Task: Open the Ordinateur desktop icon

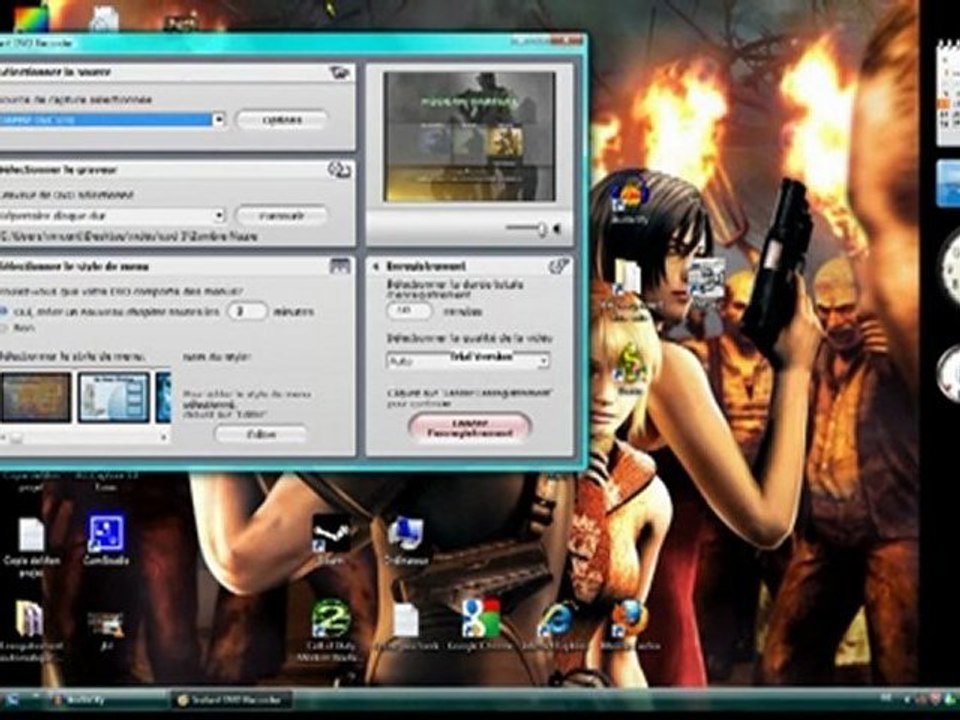Action: [405, 539]
